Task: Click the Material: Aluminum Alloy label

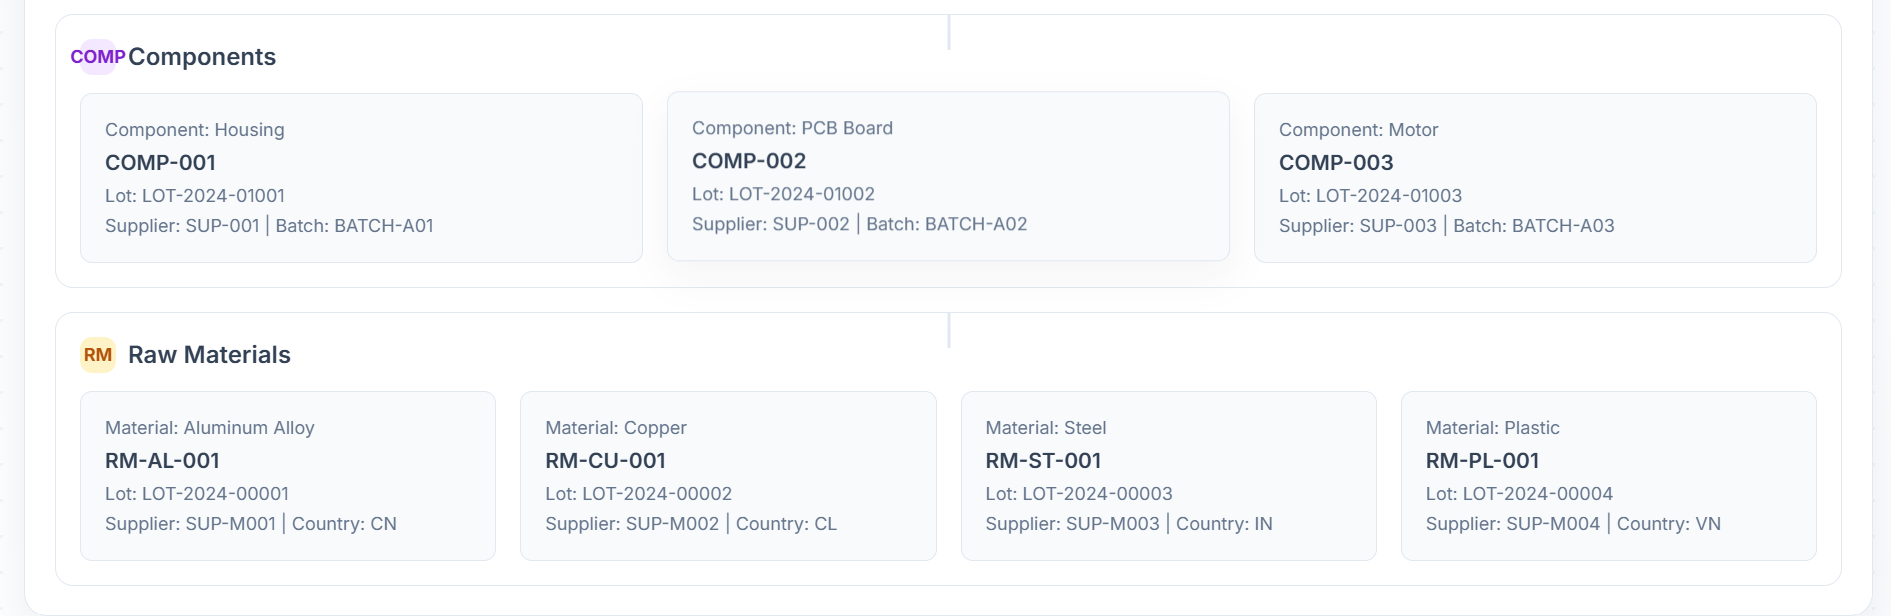Action: (x=210, y=428)
